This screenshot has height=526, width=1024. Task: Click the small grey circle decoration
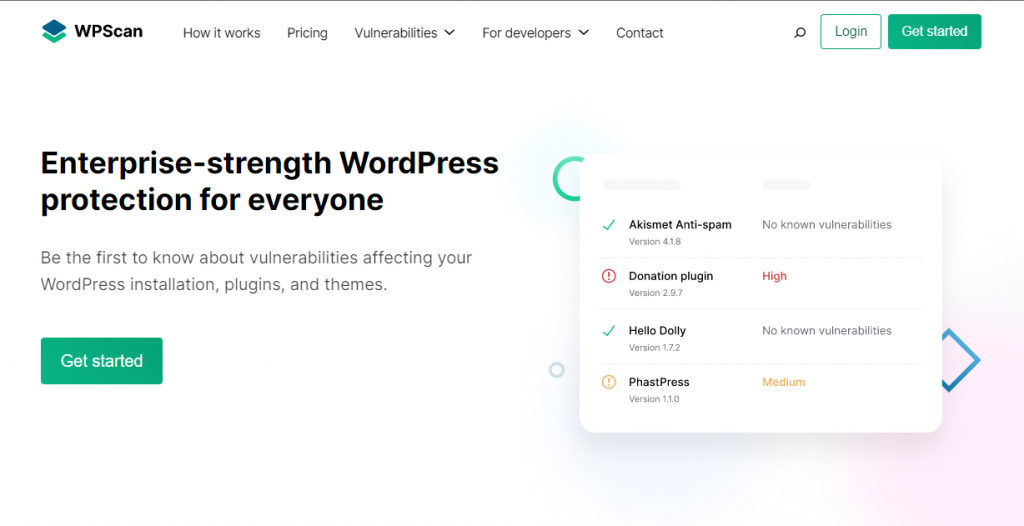557,370
